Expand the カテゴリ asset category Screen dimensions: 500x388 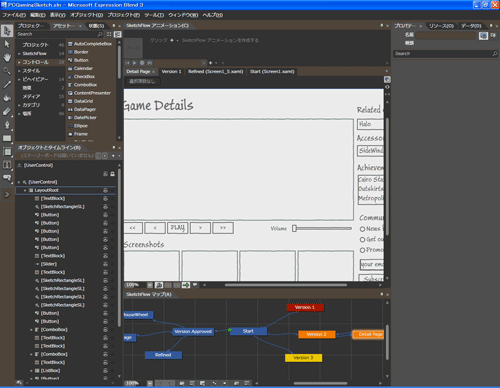[x=19, y=105]
